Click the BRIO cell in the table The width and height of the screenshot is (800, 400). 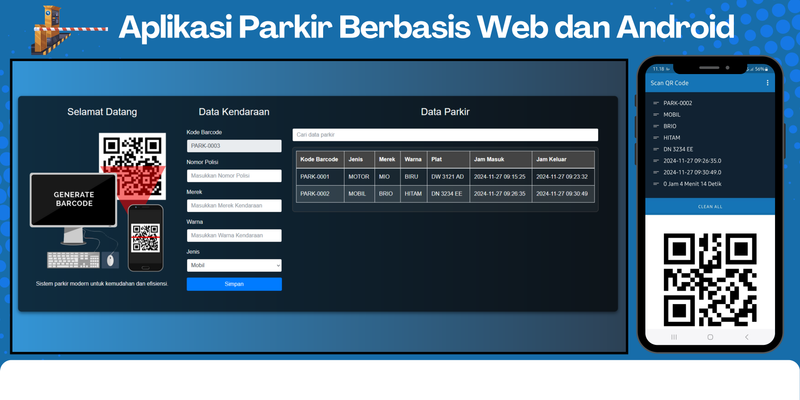coord(387,194)
